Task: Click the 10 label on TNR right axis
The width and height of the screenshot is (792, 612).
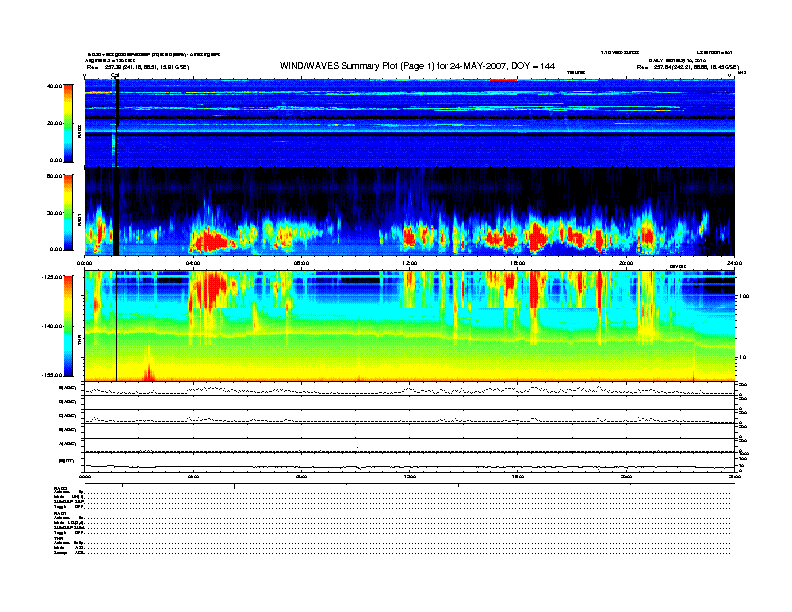Action: (x=742, y=358)
